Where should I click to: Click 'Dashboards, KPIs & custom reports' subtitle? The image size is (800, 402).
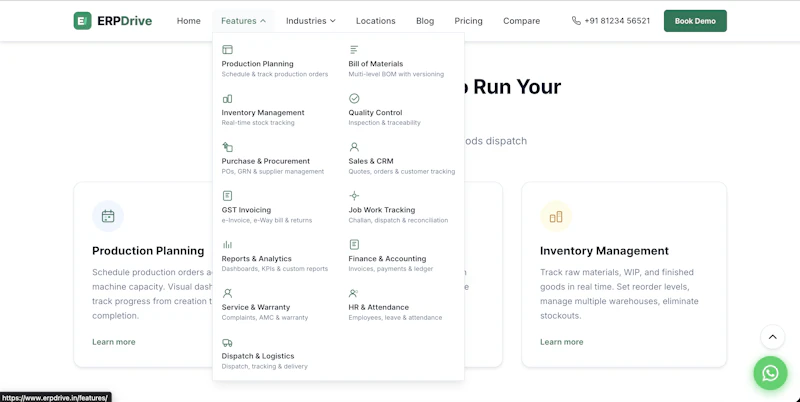tap(274, 269)
